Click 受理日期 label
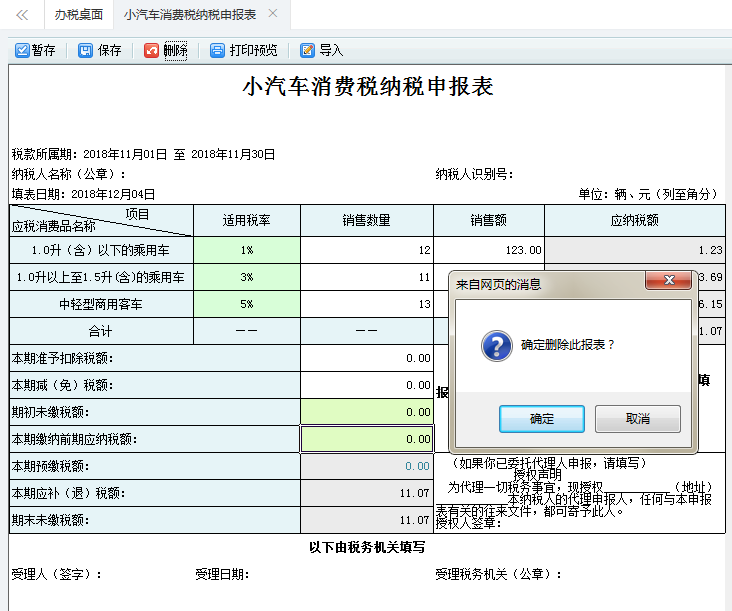The height and width of the screenshot is (611, 732). coord(222,574)
